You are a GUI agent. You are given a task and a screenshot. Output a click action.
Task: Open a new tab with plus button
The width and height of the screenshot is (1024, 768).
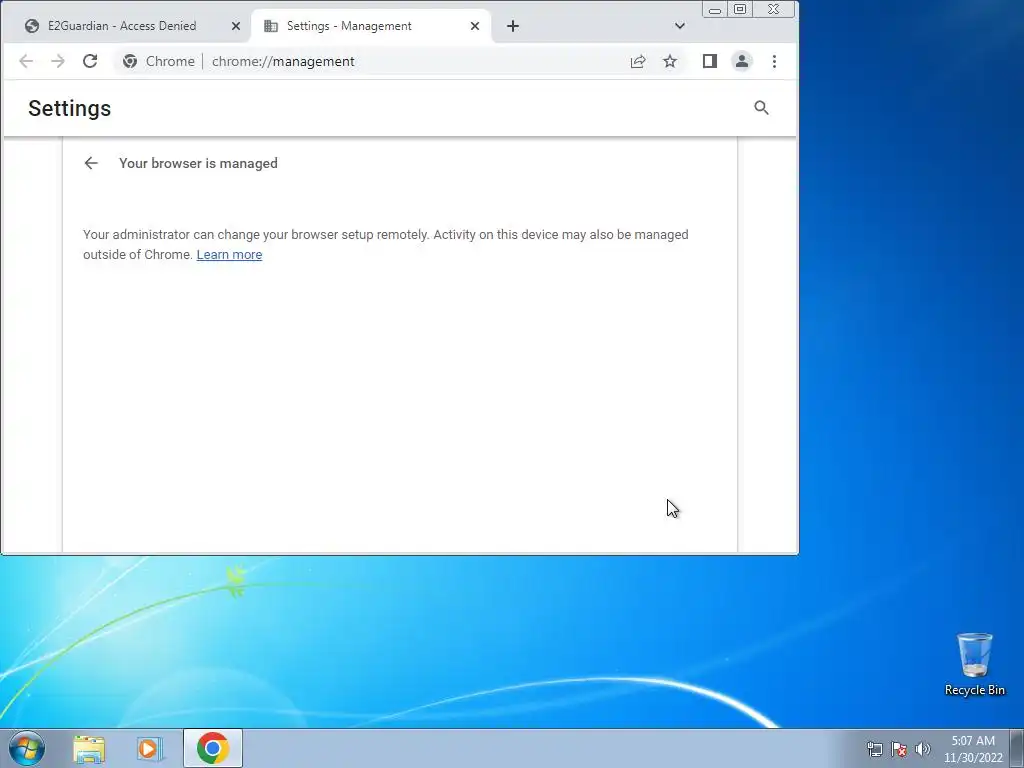[x=513, y=26]
